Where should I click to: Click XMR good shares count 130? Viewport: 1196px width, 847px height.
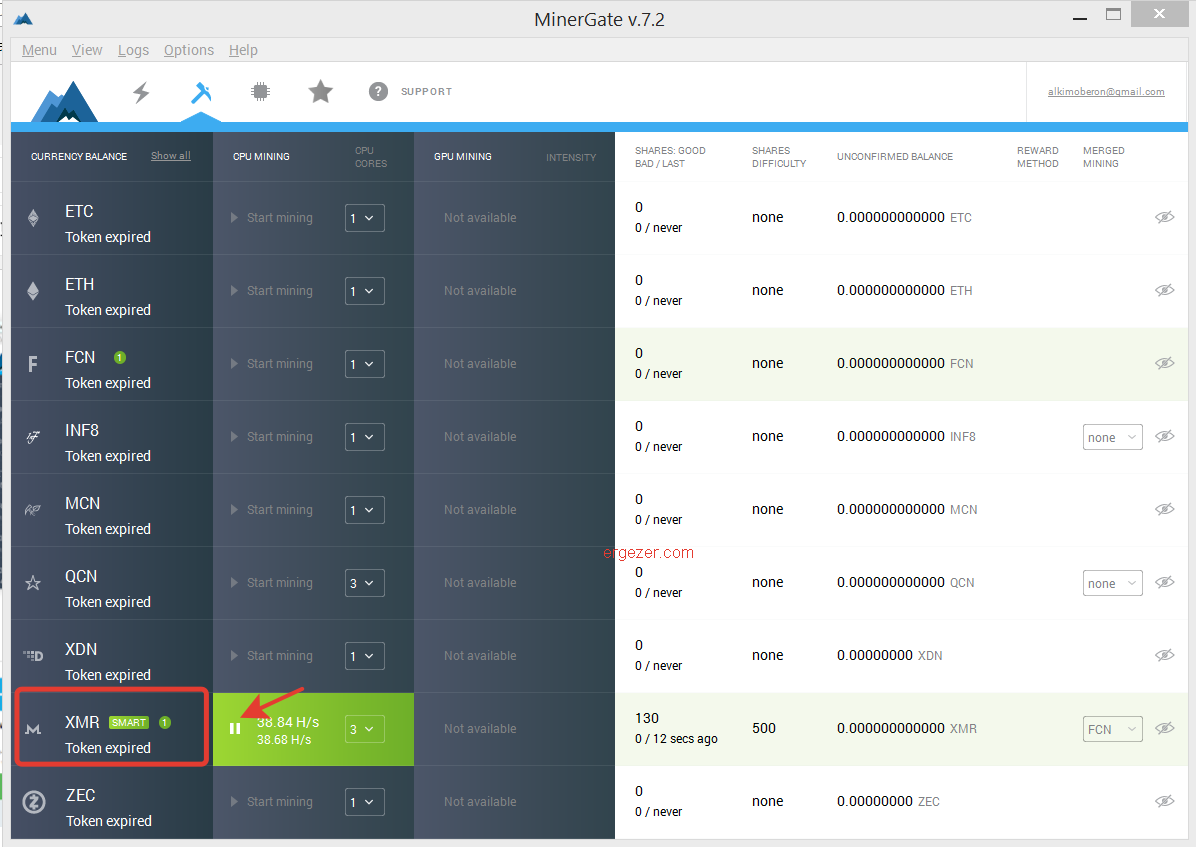pos(647,718)
